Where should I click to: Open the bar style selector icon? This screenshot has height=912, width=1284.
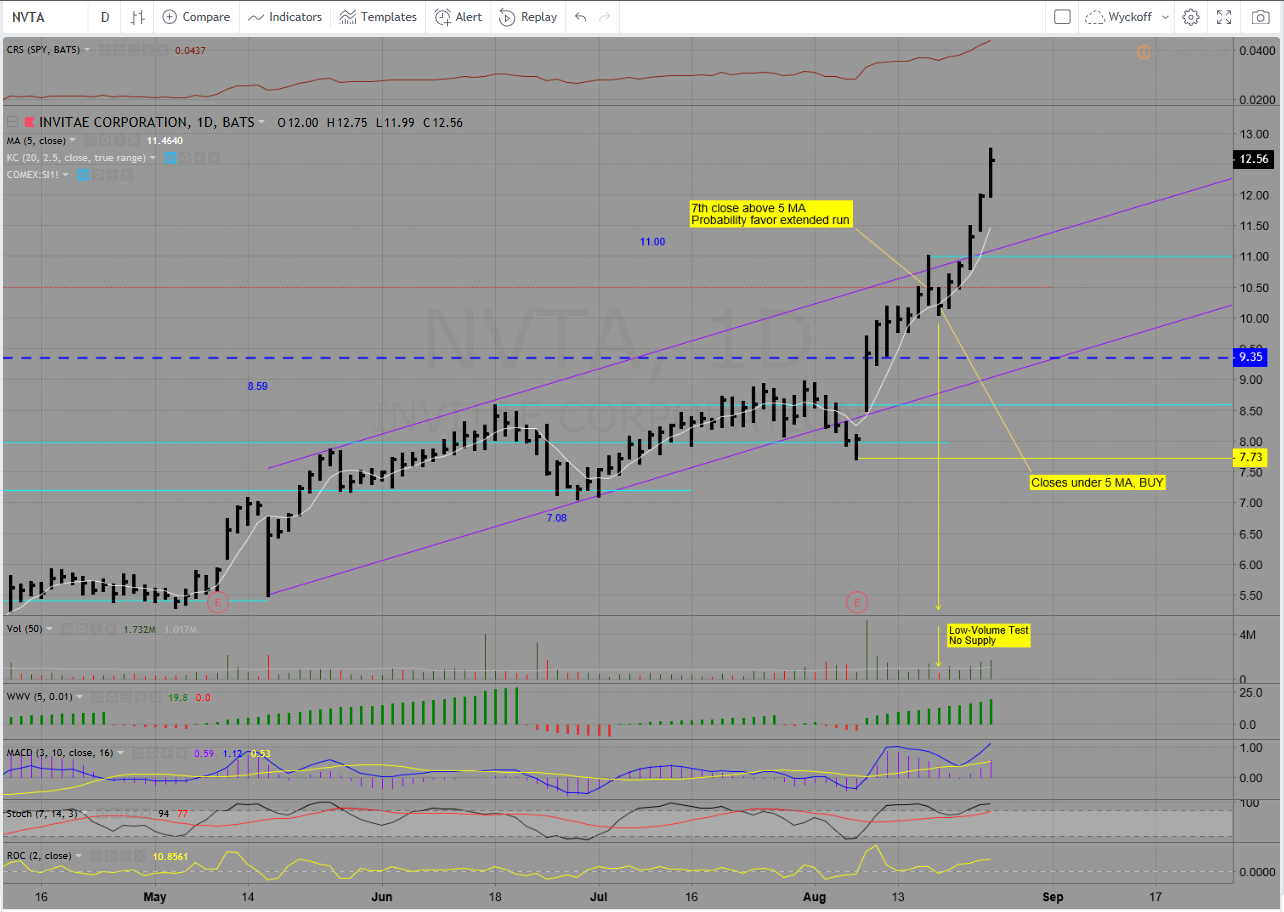[138, 17]
